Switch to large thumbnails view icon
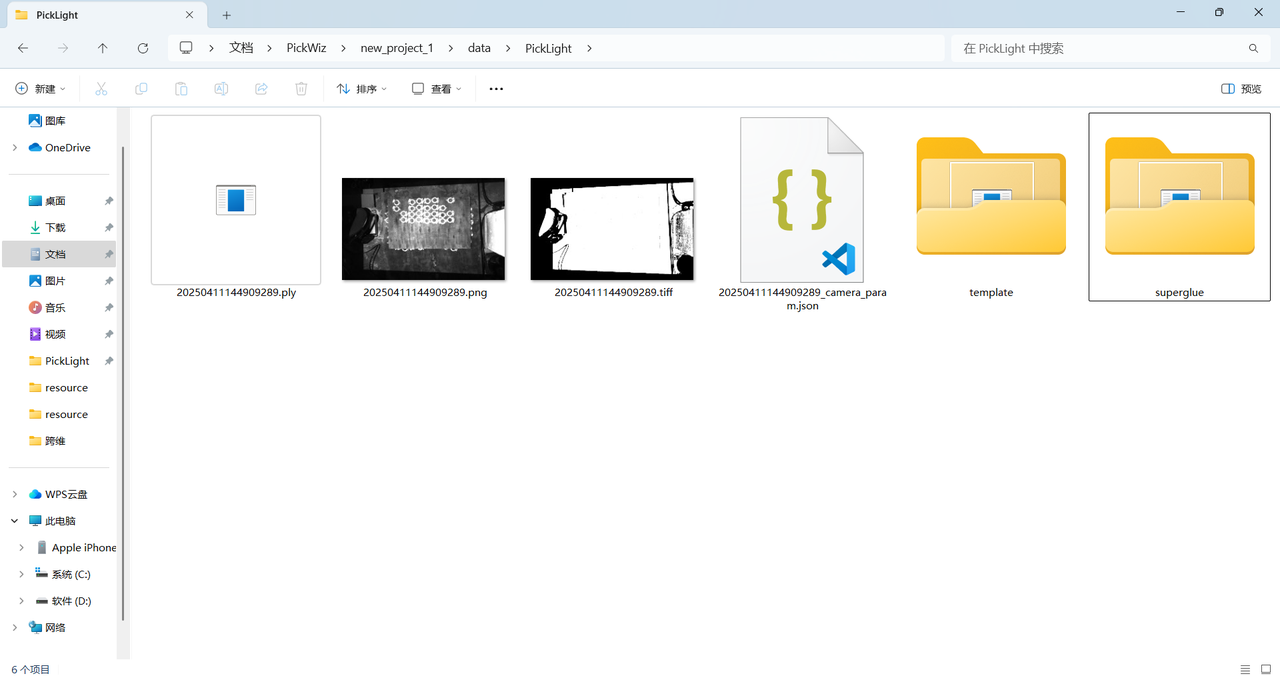 tap(1266, 669)
